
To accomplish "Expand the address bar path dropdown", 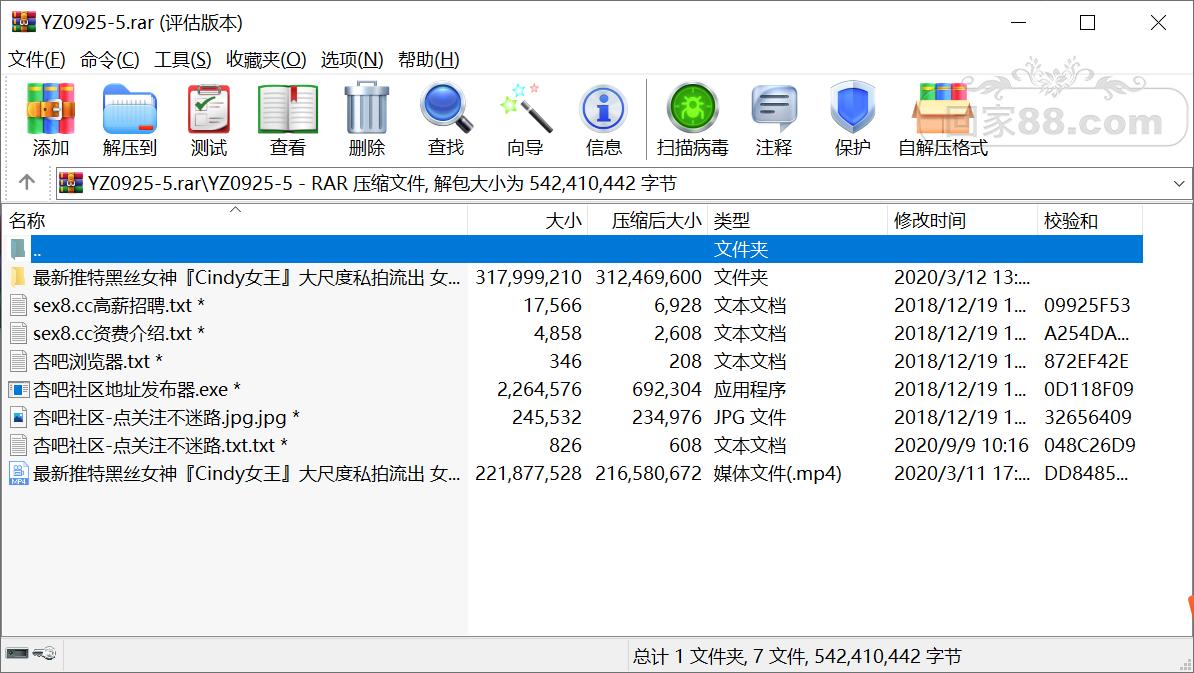I will tap(1179, 183).
